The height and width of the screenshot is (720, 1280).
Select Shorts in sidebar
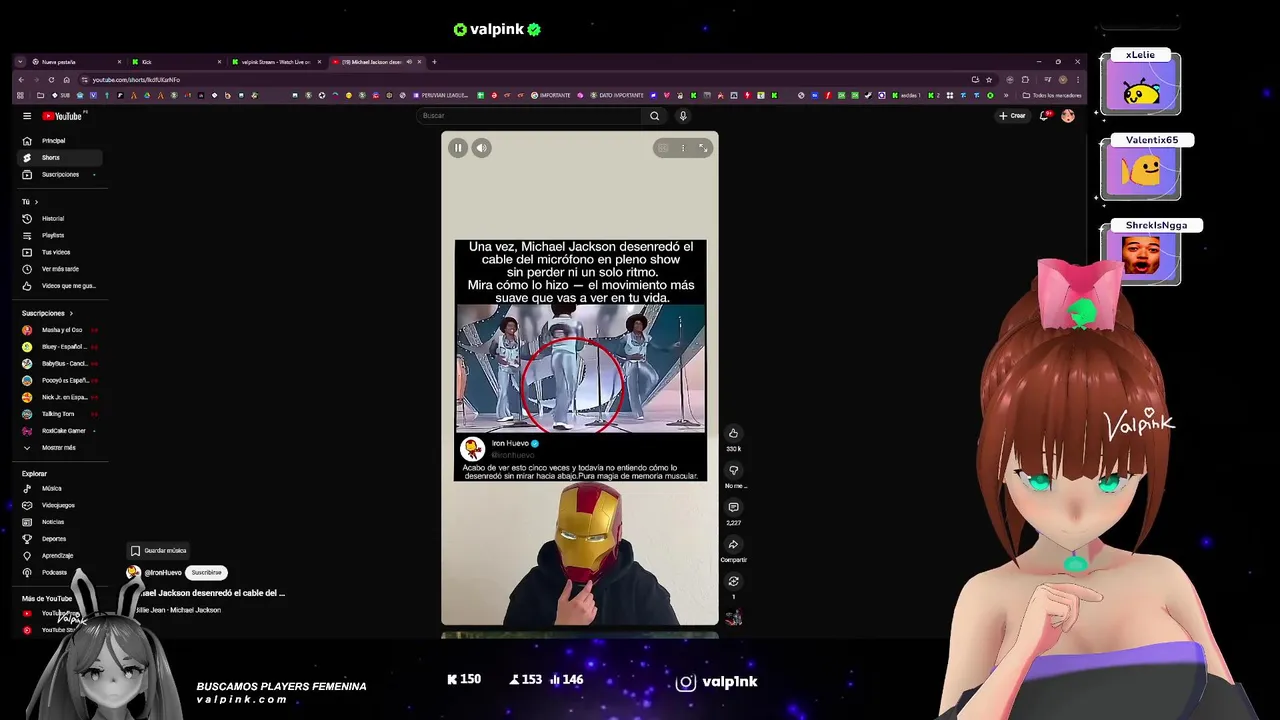[61, 158]
